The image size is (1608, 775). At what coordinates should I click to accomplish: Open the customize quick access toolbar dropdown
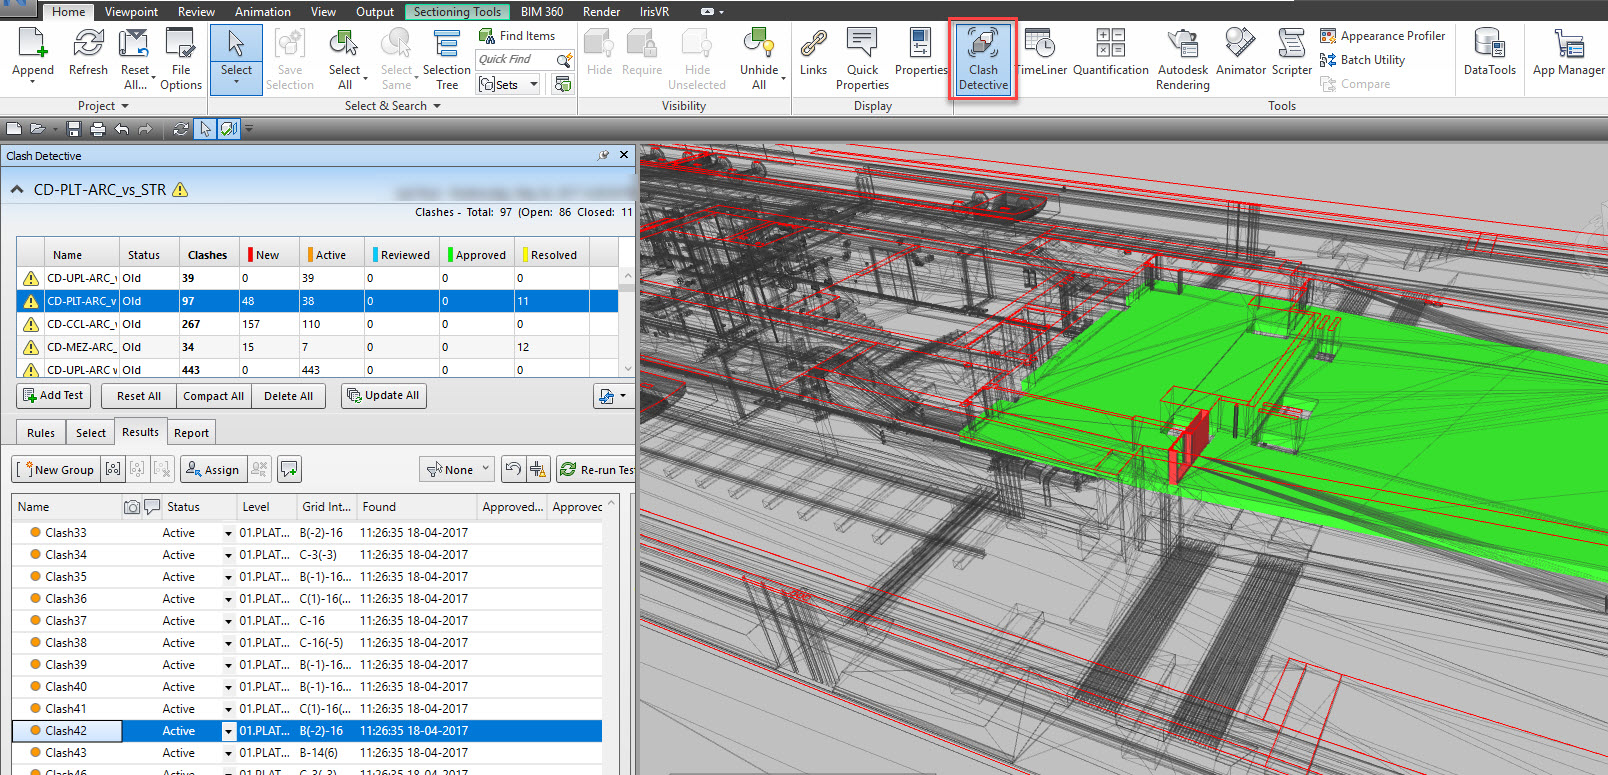(x=249, y=129)
